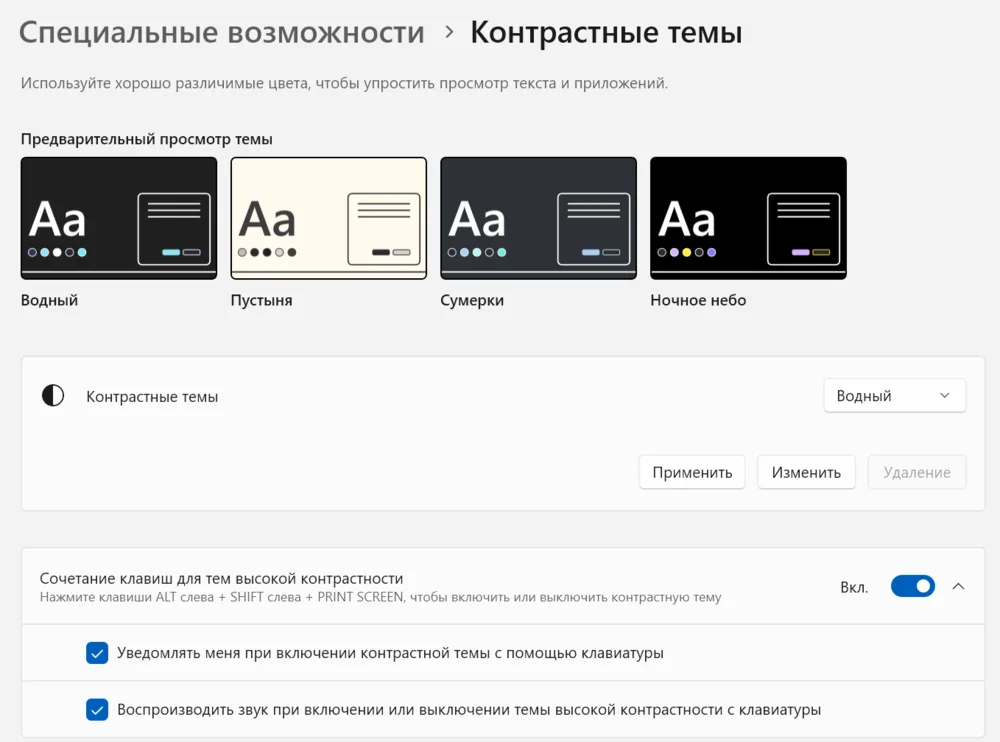The image size is (1000, 742).
Task: Click the Контрастные темы breadcrumb title
Action: [x=606, y=33]
